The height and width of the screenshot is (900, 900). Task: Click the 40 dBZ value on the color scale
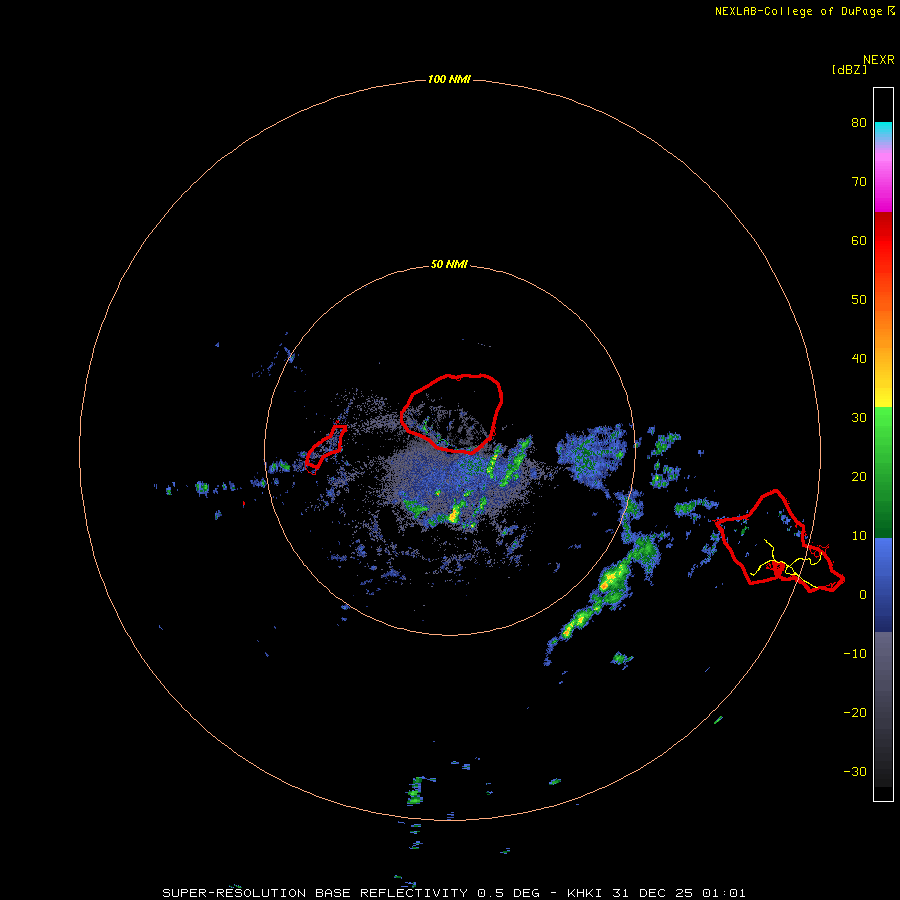[859, 359]
